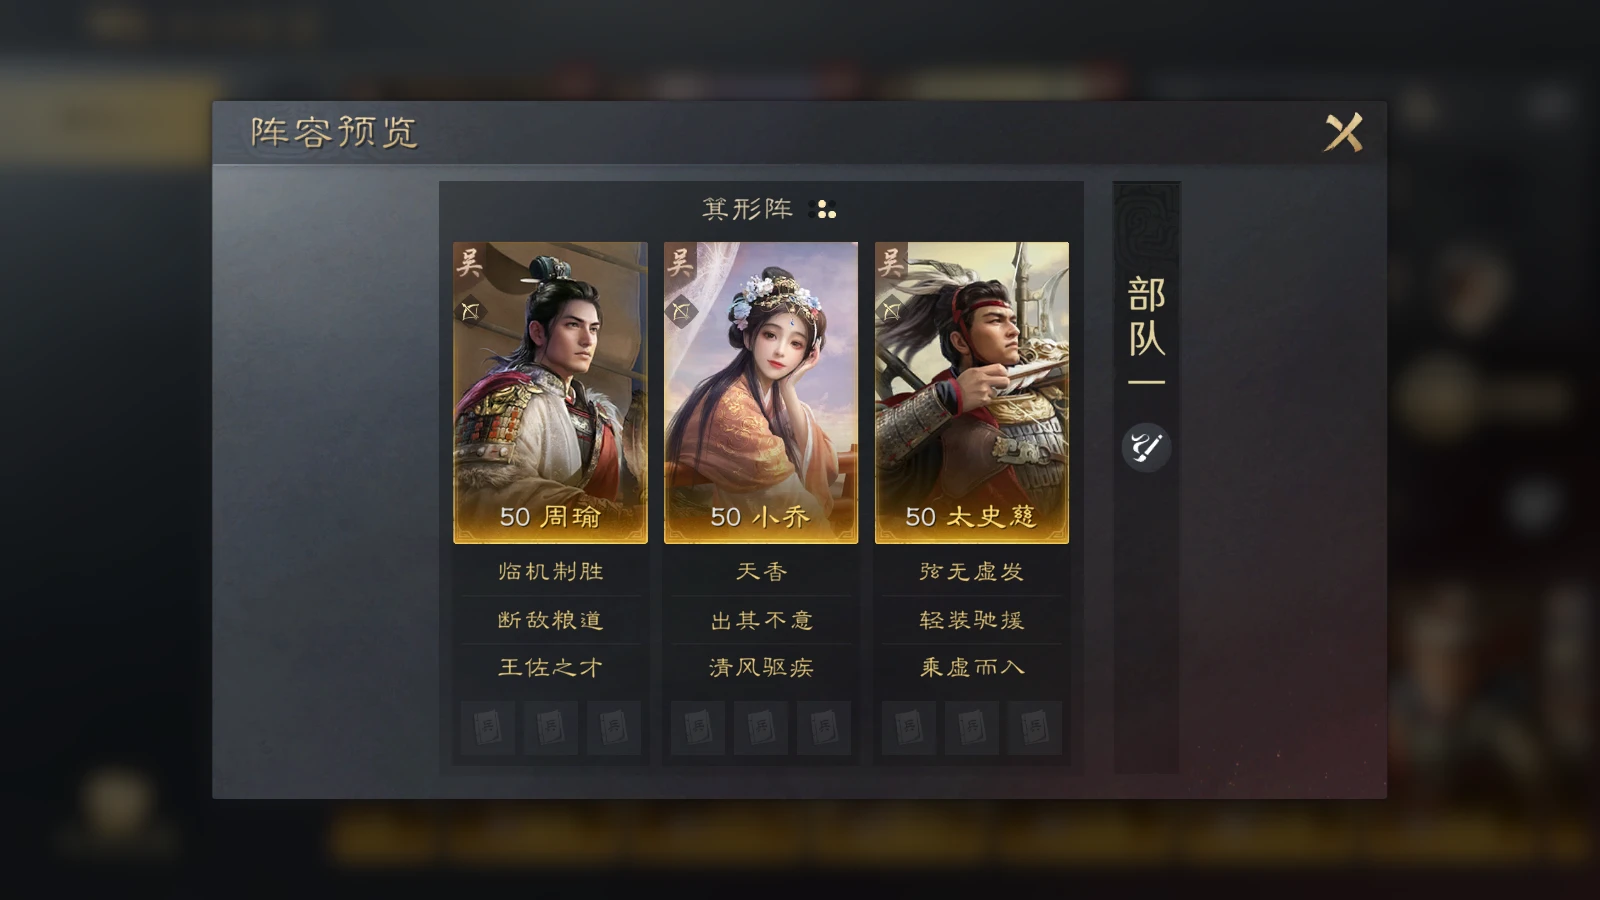Click the archer troop icon on 太史慈's card
Viewport: 1600px width, 900px height.
891,311
